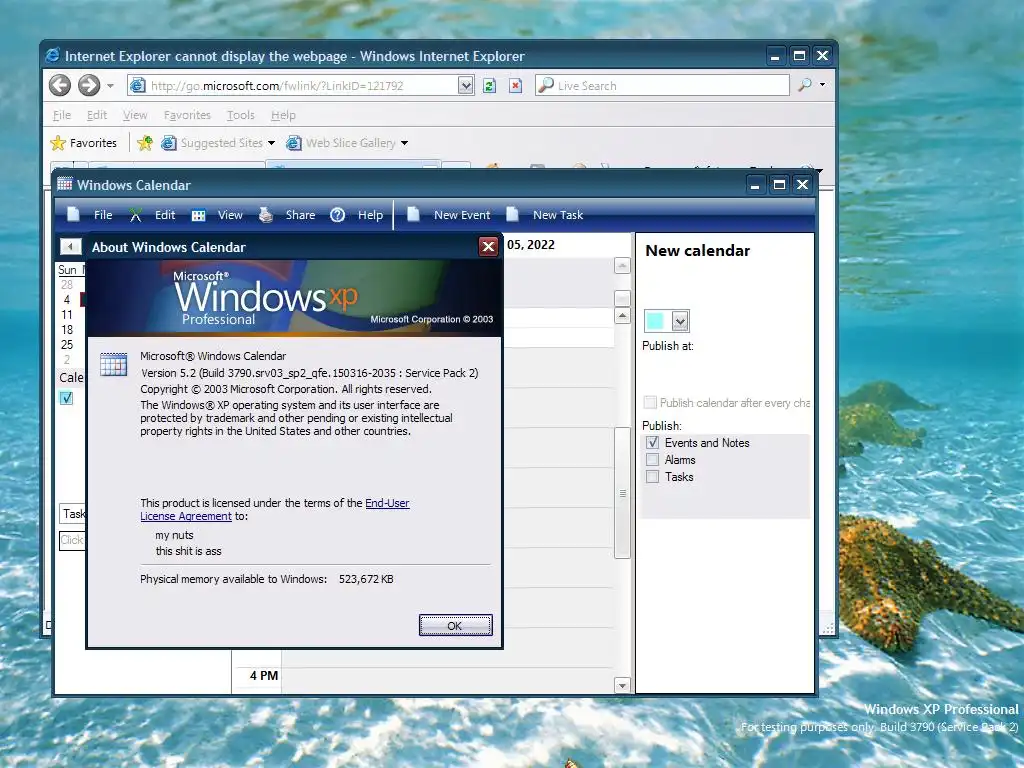Screen dimensions: 1024x768
Task: Click the previous month arrow in Calendar
Action: coord(71,246)
